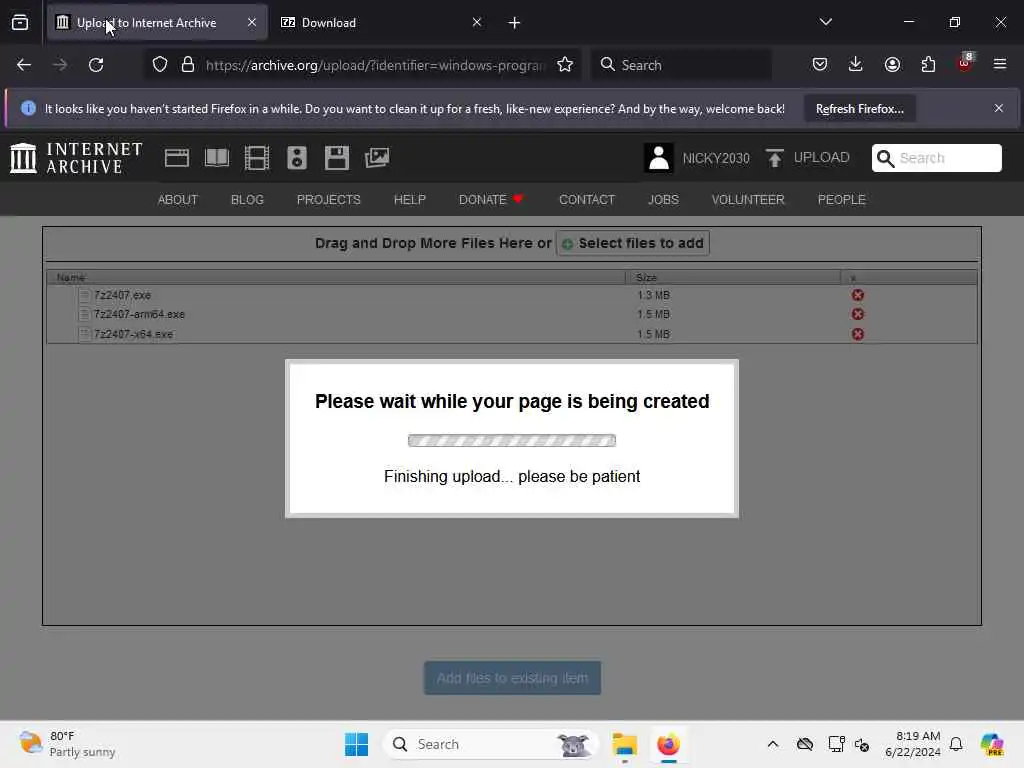
Task: Expand the list all tabs chevron
Action: 825,22
